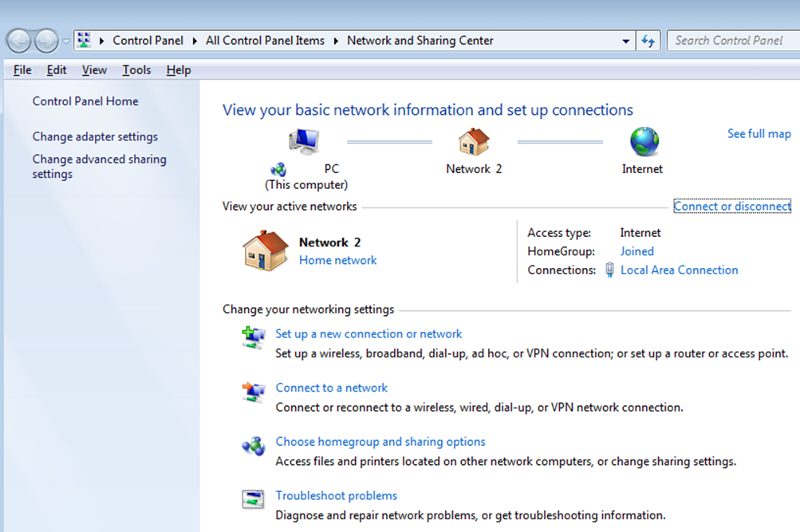
Task: Open the address bar history dropdown
Action: point(626,41)
